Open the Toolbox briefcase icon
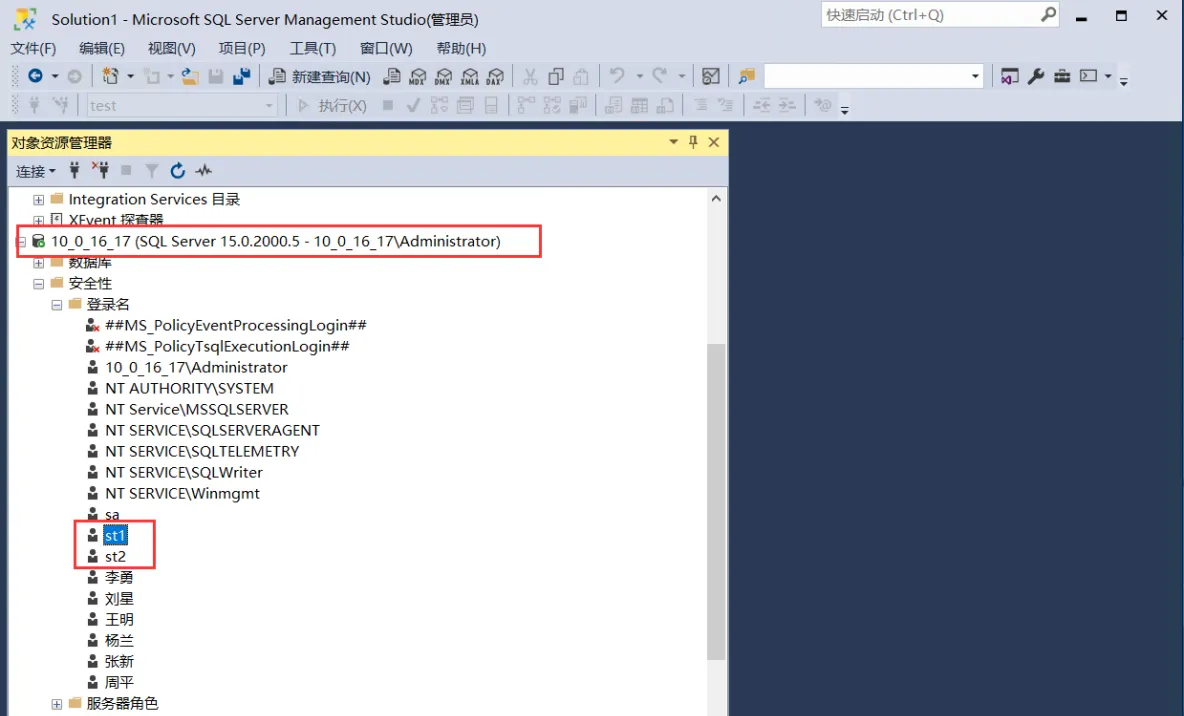Image resolution: width=1184 pixels, height=716 pixels. (x=1062, y=76)
